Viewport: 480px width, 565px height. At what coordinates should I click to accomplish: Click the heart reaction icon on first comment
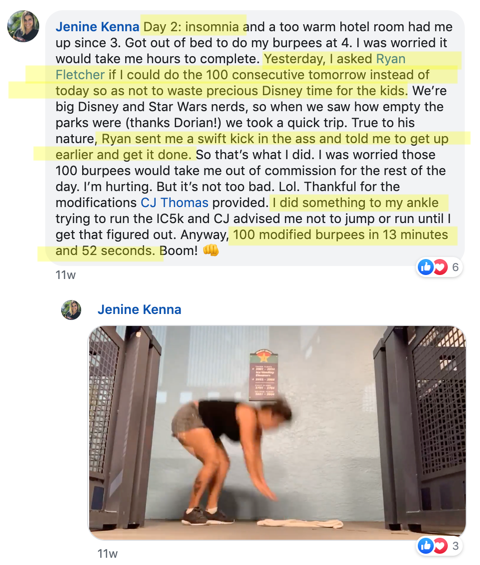tap(440, 267)
